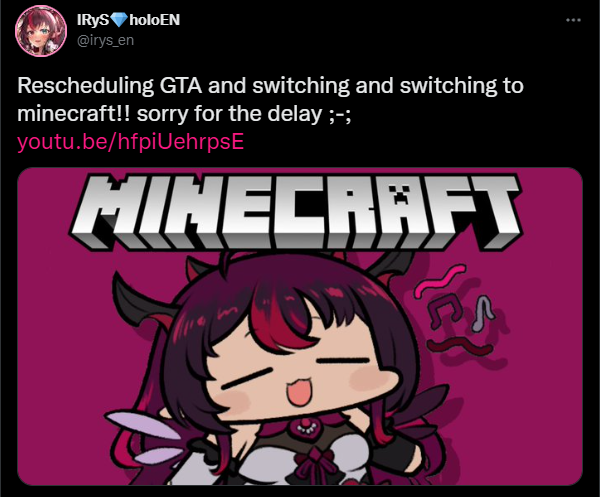The image size is (600, 497).
Task: Click the blue diamond emoji in the name
Action: (119, 20)
